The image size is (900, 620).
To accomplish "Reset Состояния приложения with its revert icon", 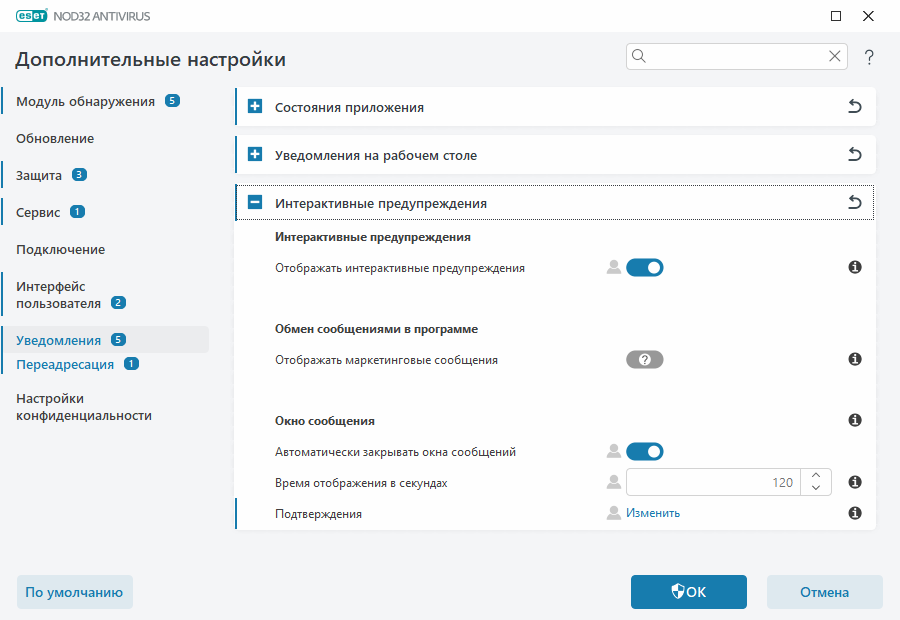I will tap(855, 106).
